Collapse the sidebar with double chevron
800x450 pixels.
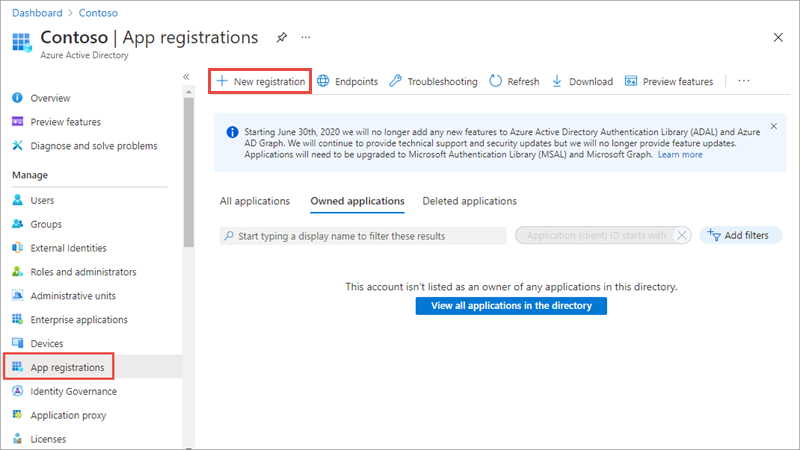[x=186, y=77]
